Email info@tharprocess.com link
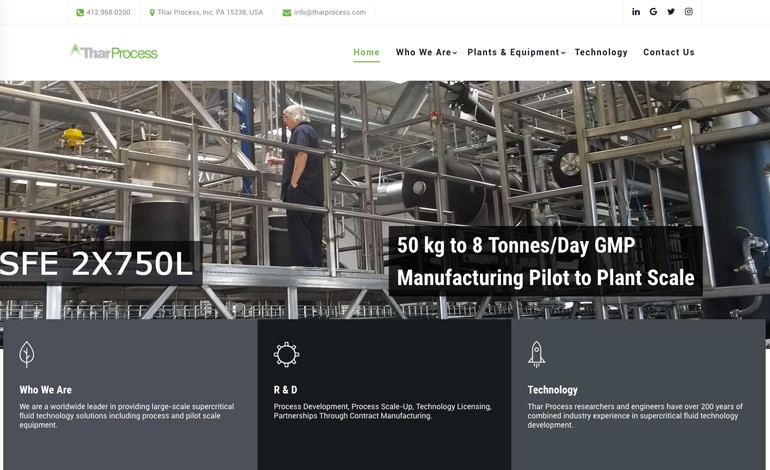Image resolution: width=770 pixels, height=470 pixels. point(330,12)
